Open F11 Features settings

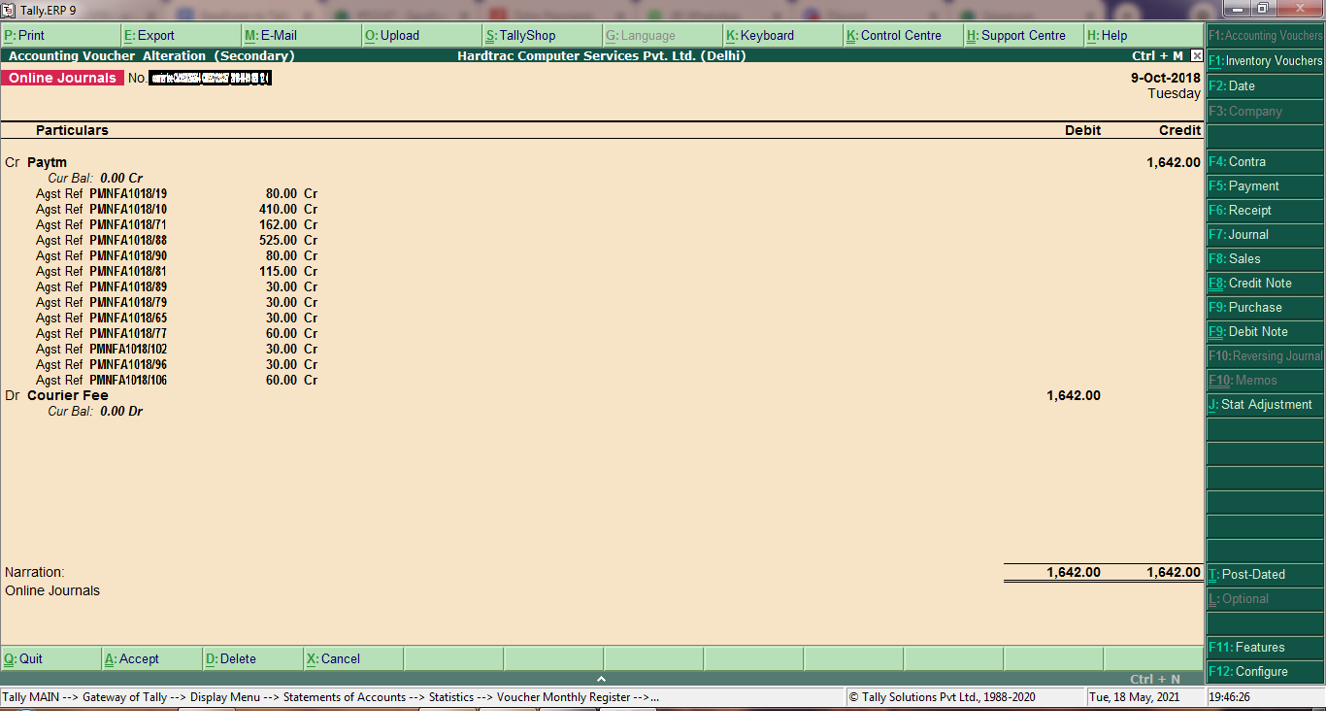(1265, 647)
